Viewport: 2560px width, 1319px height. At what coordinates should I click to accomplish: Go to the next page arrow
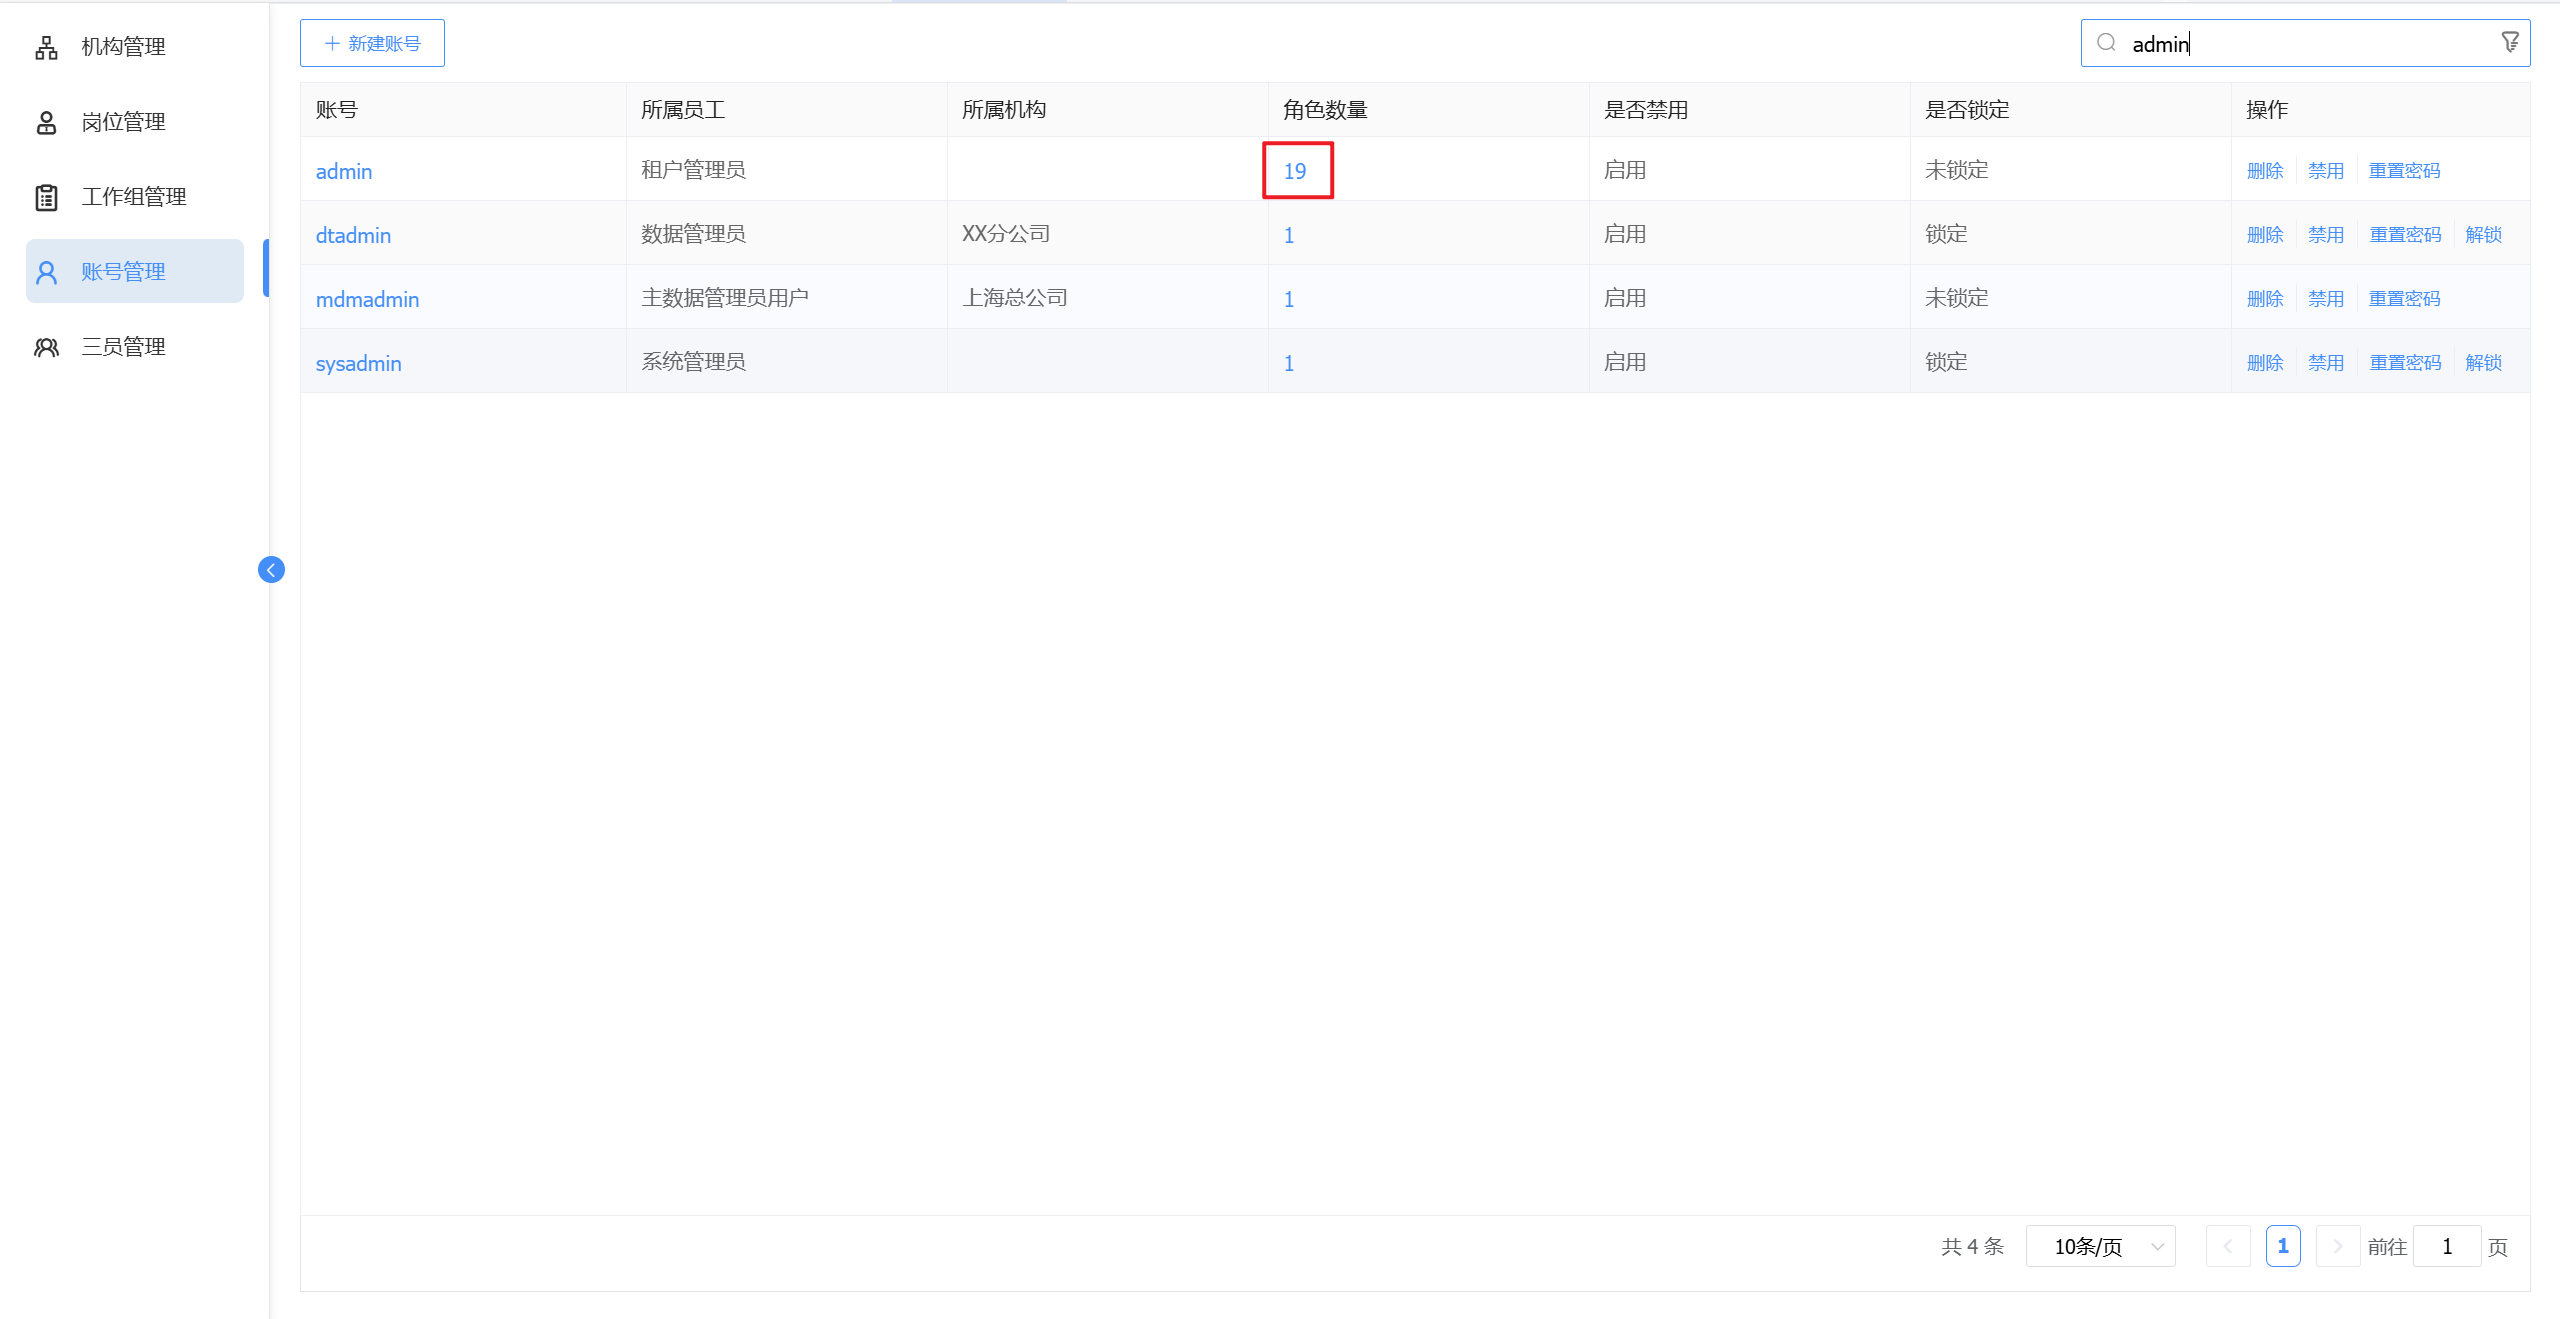(x=2337, y=1246)
